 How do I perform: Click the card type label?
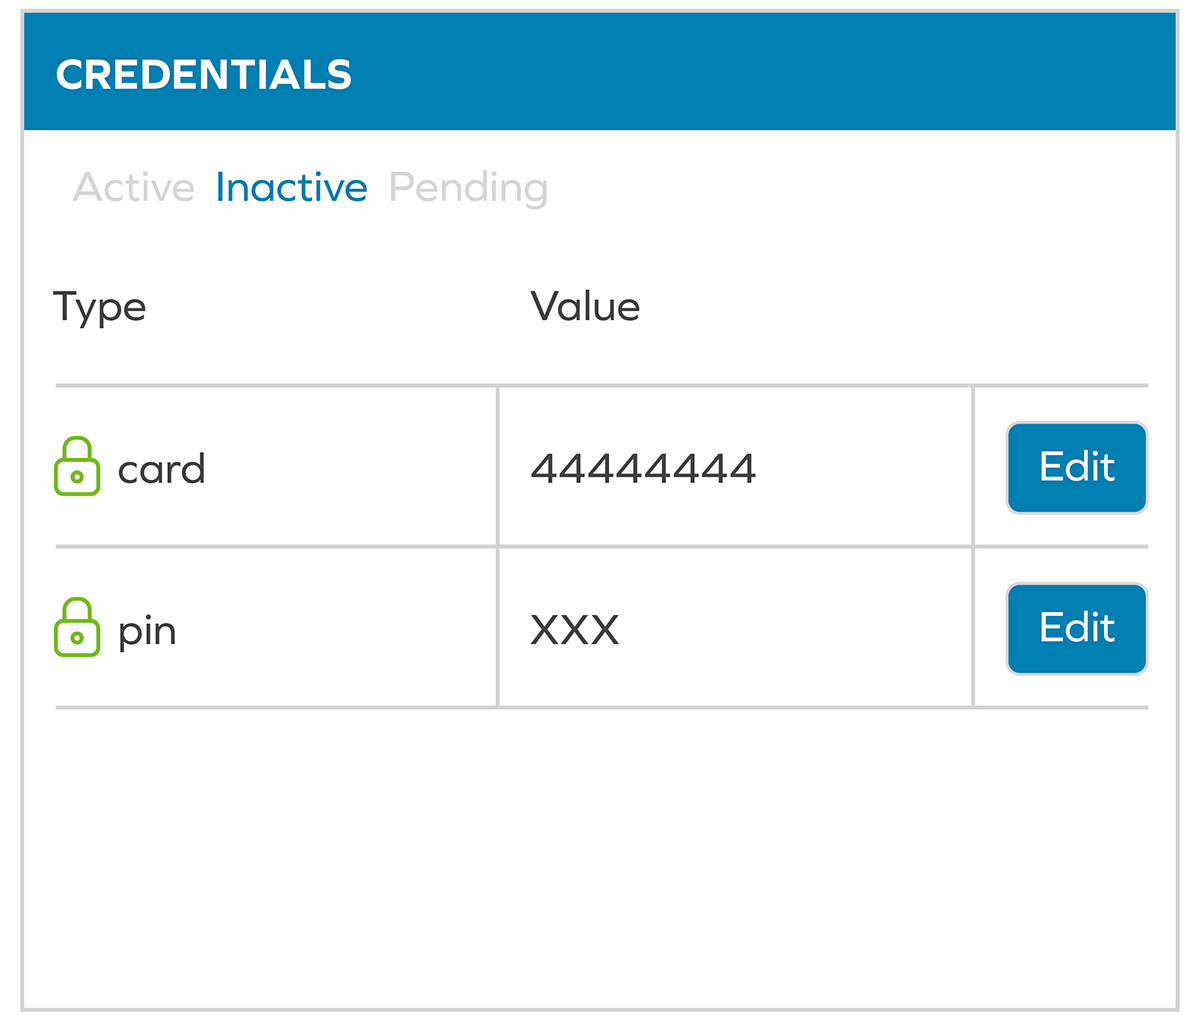[161, 469]
